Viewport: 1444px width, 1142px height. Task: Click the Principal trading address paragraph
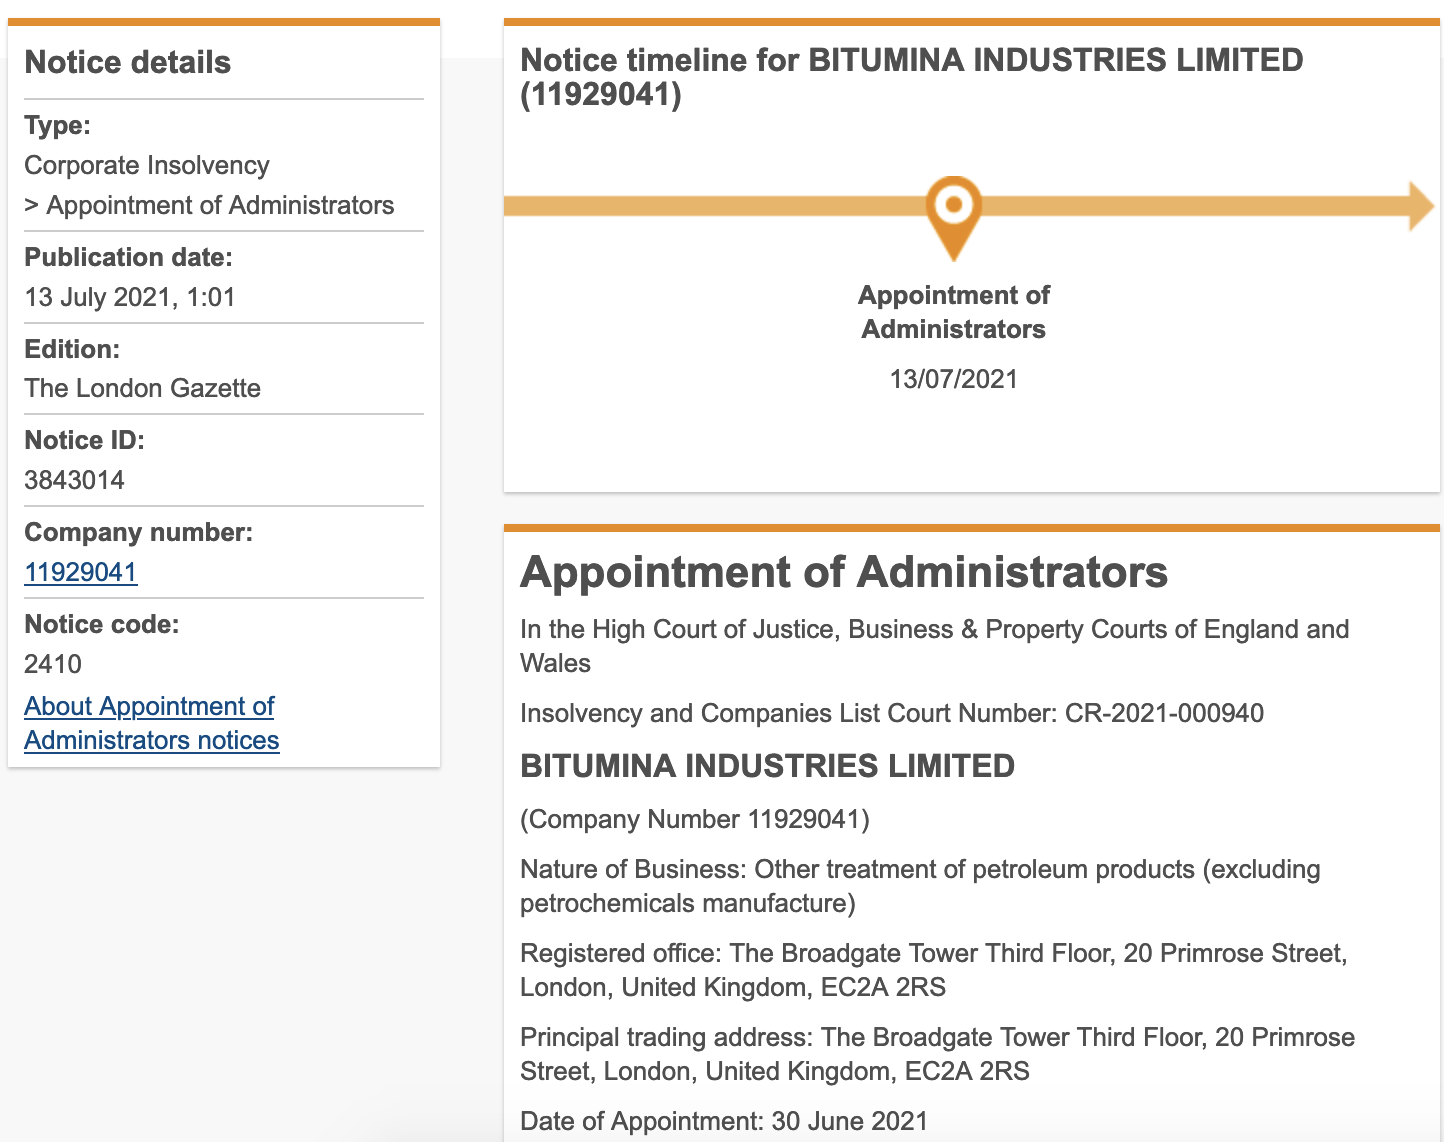tap(937, 1054)
